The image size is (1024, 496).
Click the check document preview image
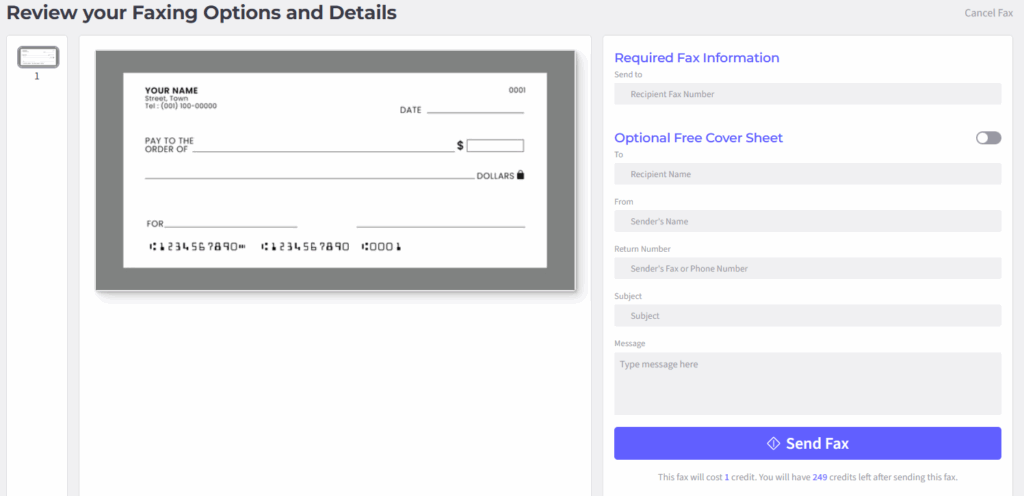[335, 171]
